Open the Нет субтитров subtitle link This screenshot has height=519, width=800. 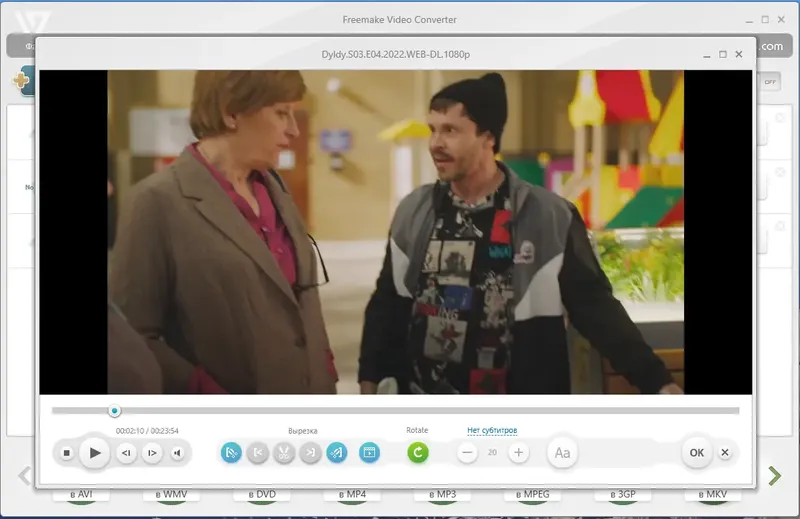[492, 430]
